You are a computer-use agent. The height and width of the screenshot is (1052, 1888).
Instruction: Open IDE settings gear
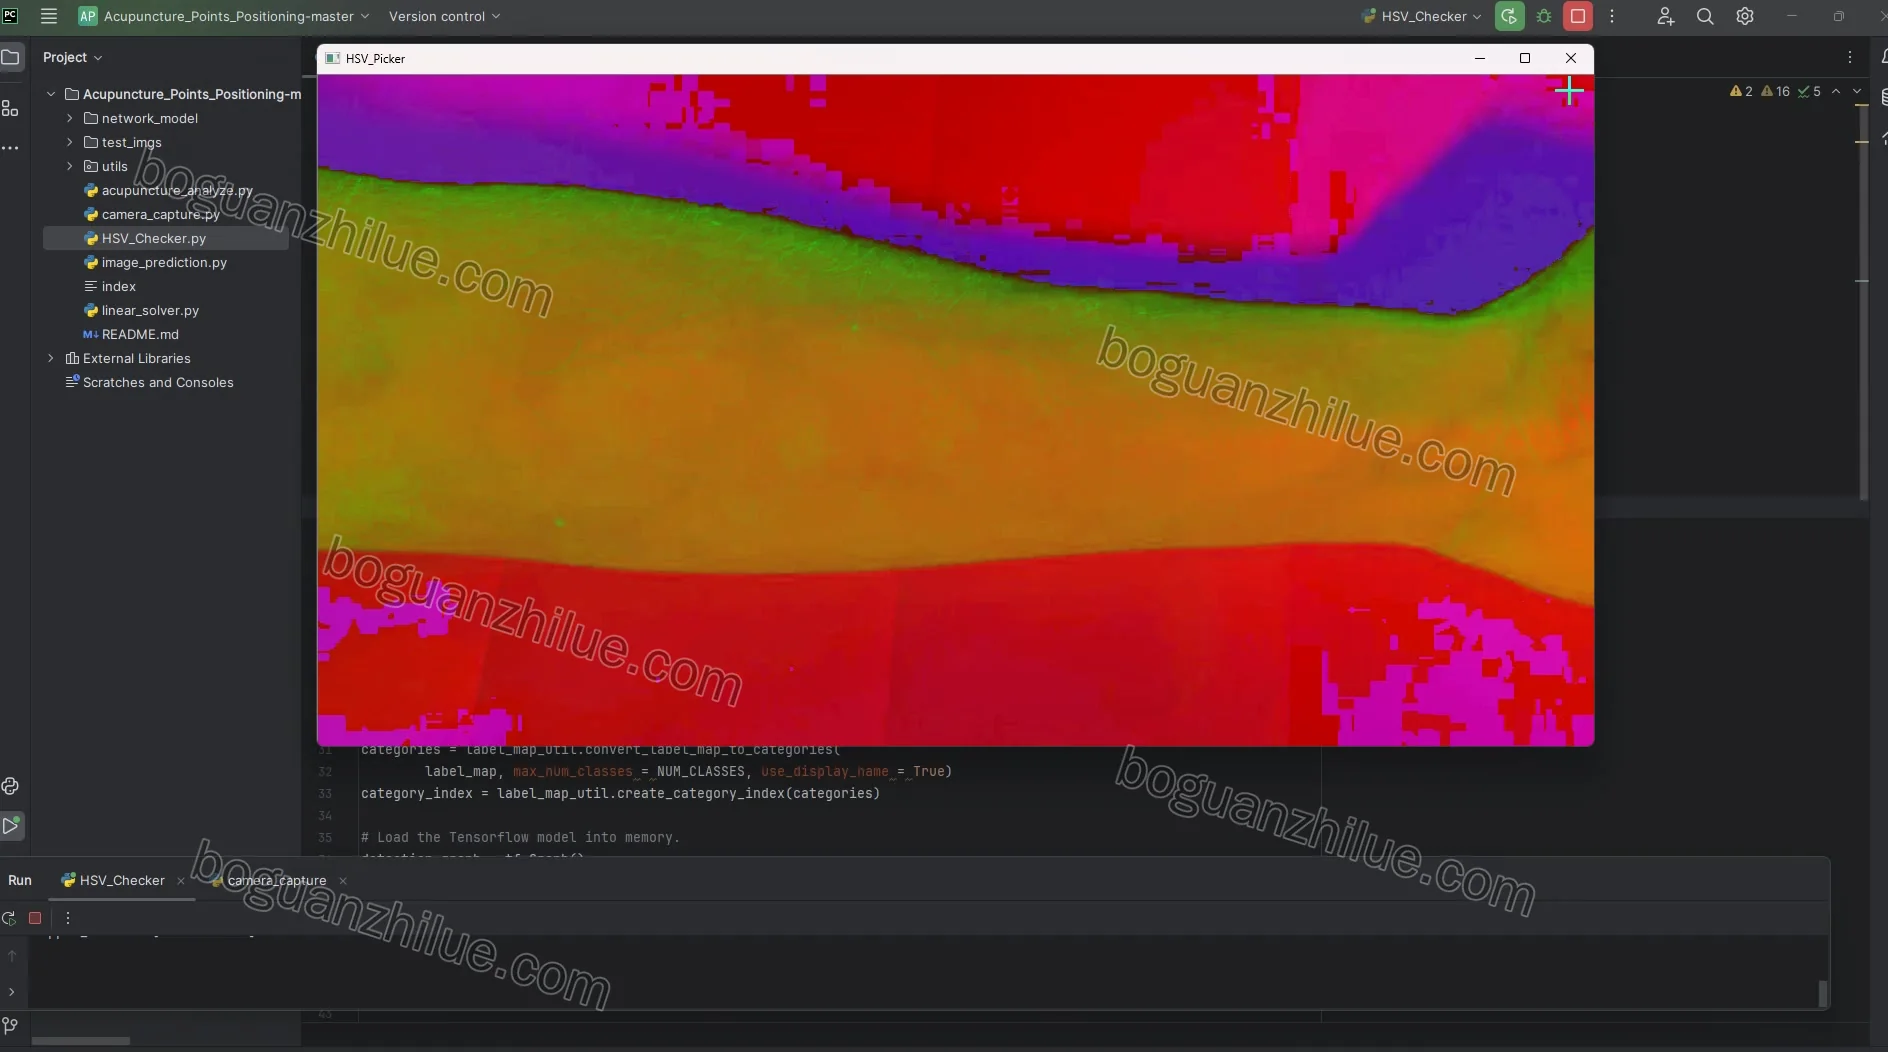click(x=1745, y=16)
